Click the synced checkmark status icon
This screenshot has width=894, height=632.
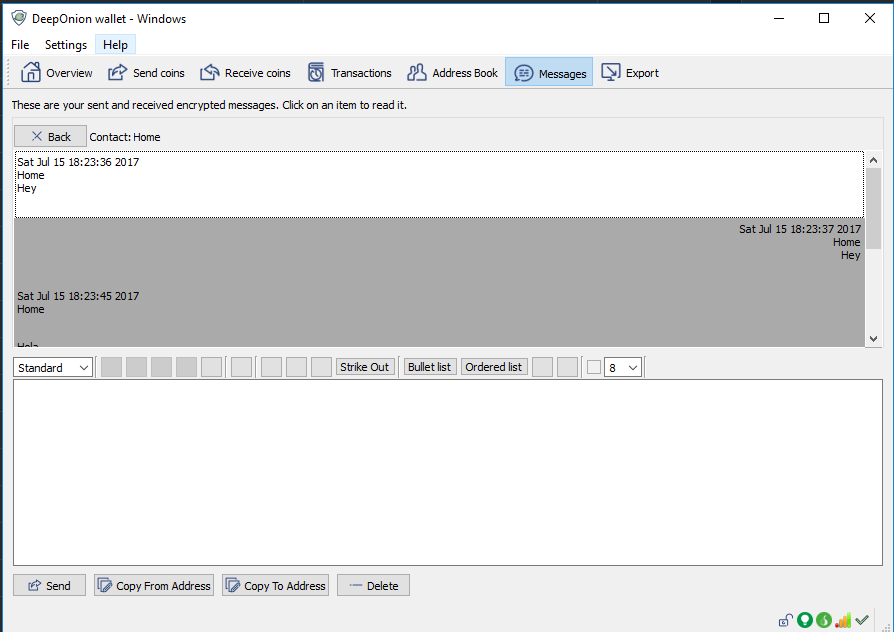[862, 620]
